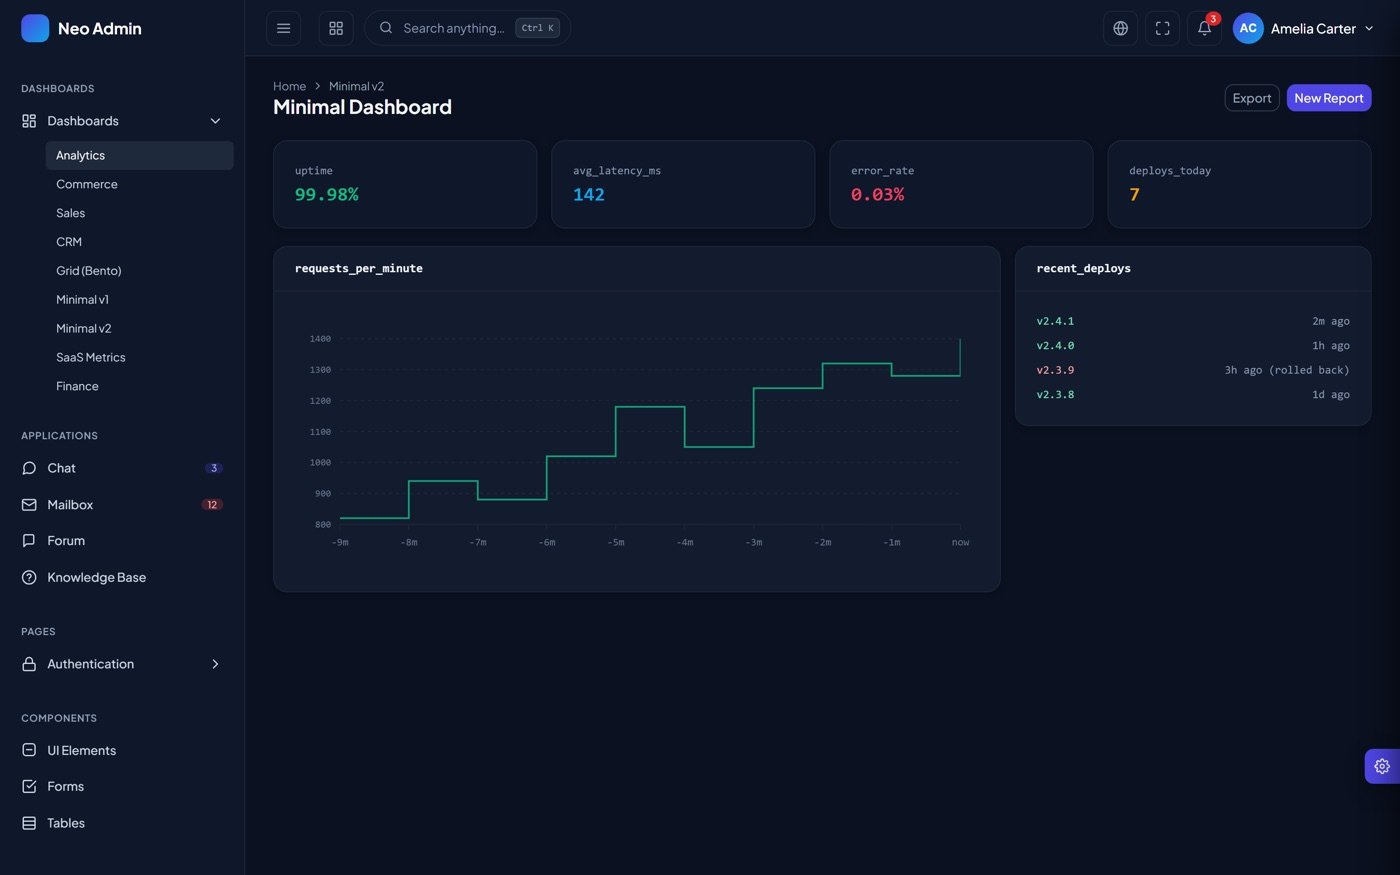Open the Mailbox application link
Viewport: 1400px width, 875px height.
pos(122,505)
